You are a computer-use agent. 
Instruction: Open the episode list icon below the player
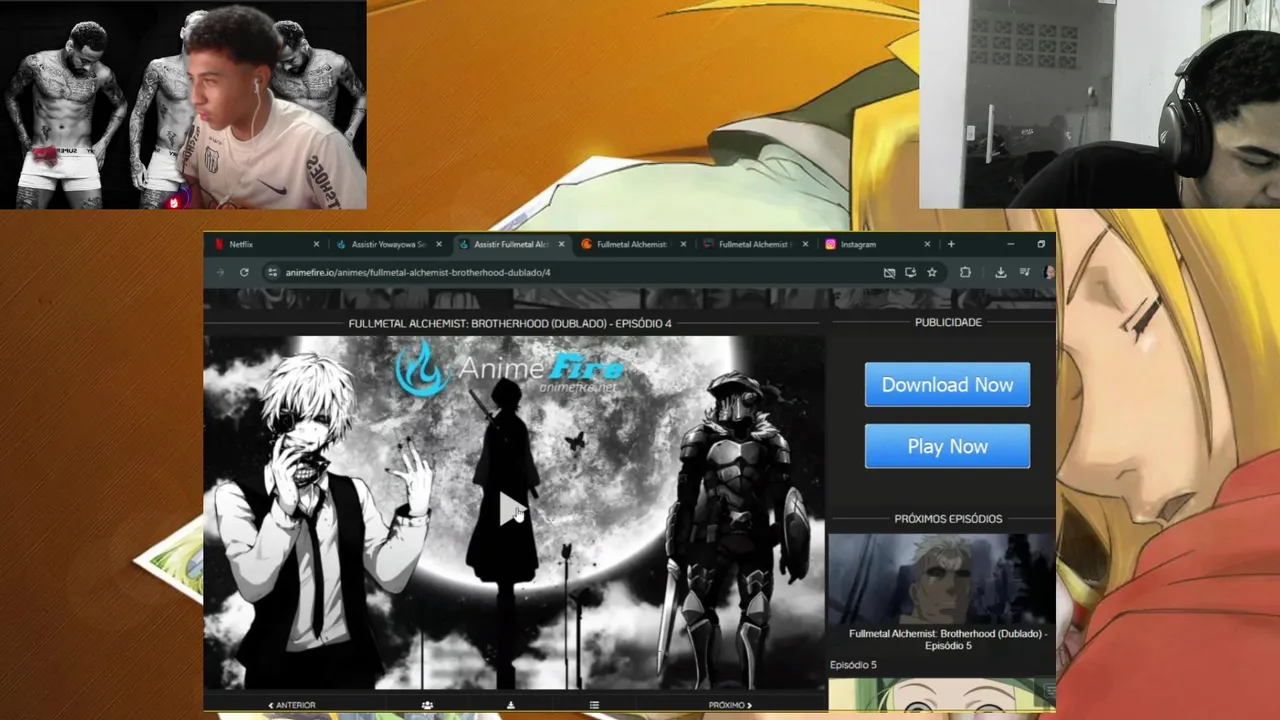point(594,705)
